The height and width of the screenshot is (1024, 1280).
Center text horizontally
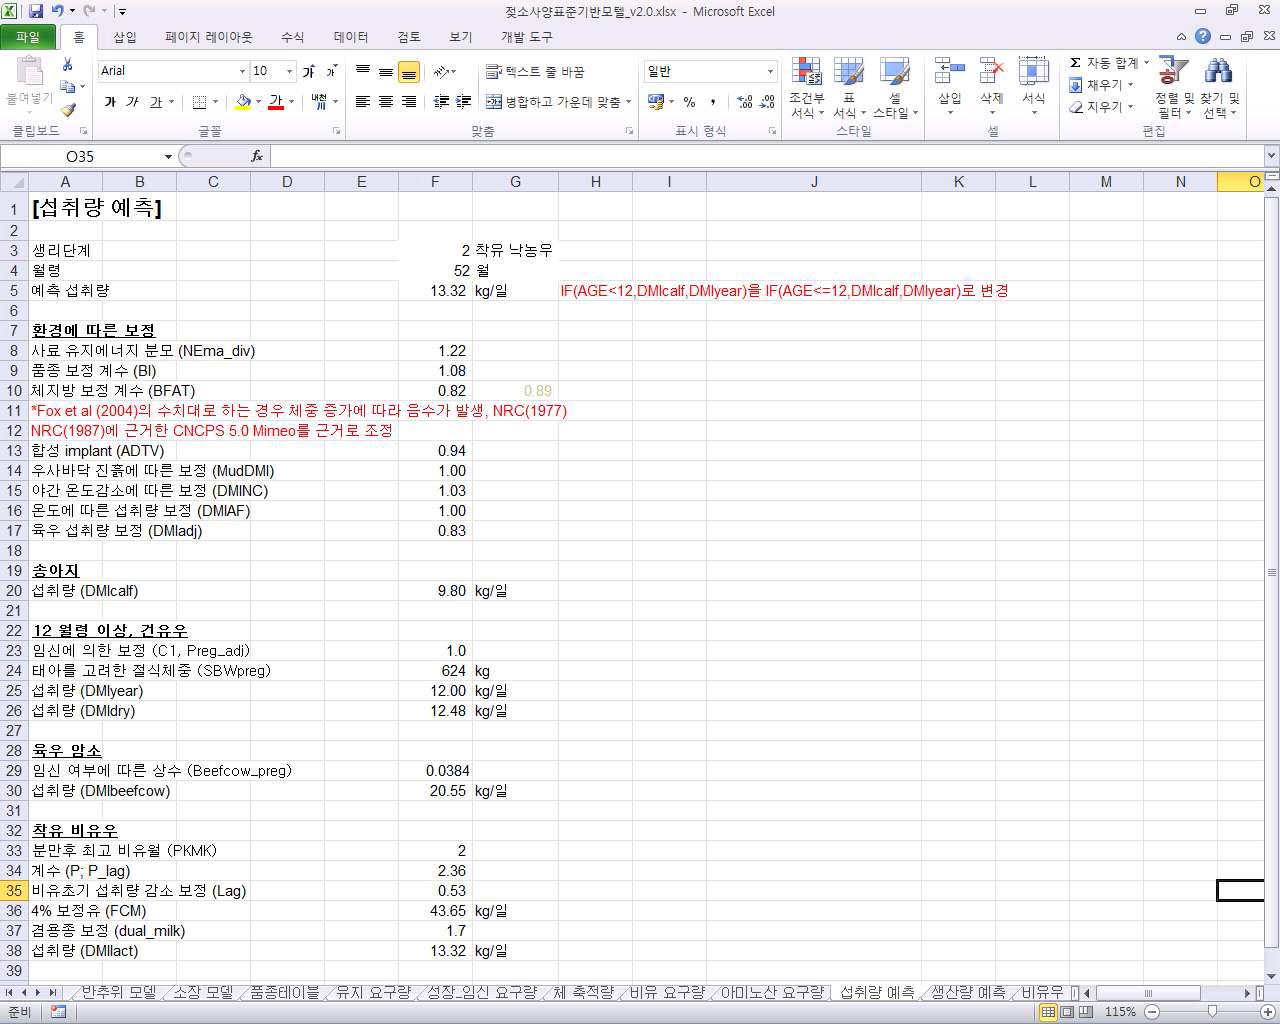point(386,102)
